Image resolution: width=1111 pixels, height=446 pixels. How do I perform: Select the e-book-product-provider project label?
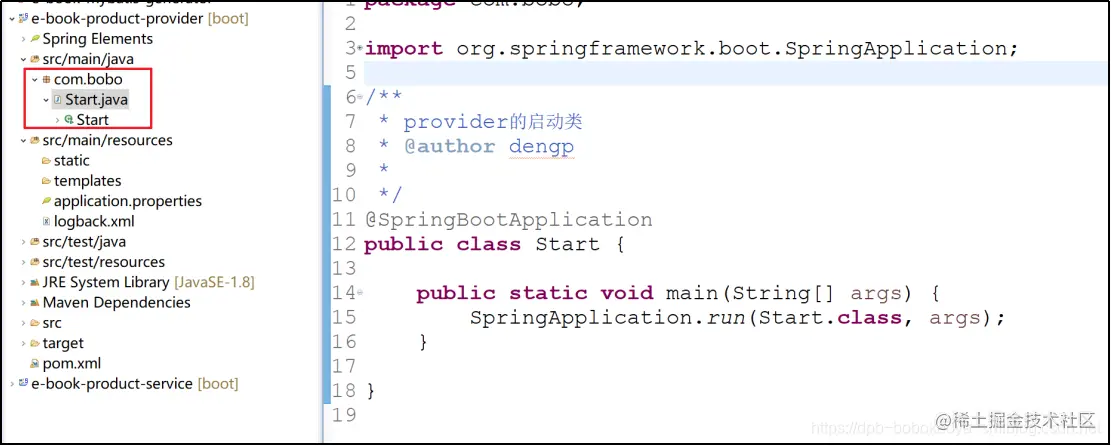pyautogui.click(x=118, y=18)
